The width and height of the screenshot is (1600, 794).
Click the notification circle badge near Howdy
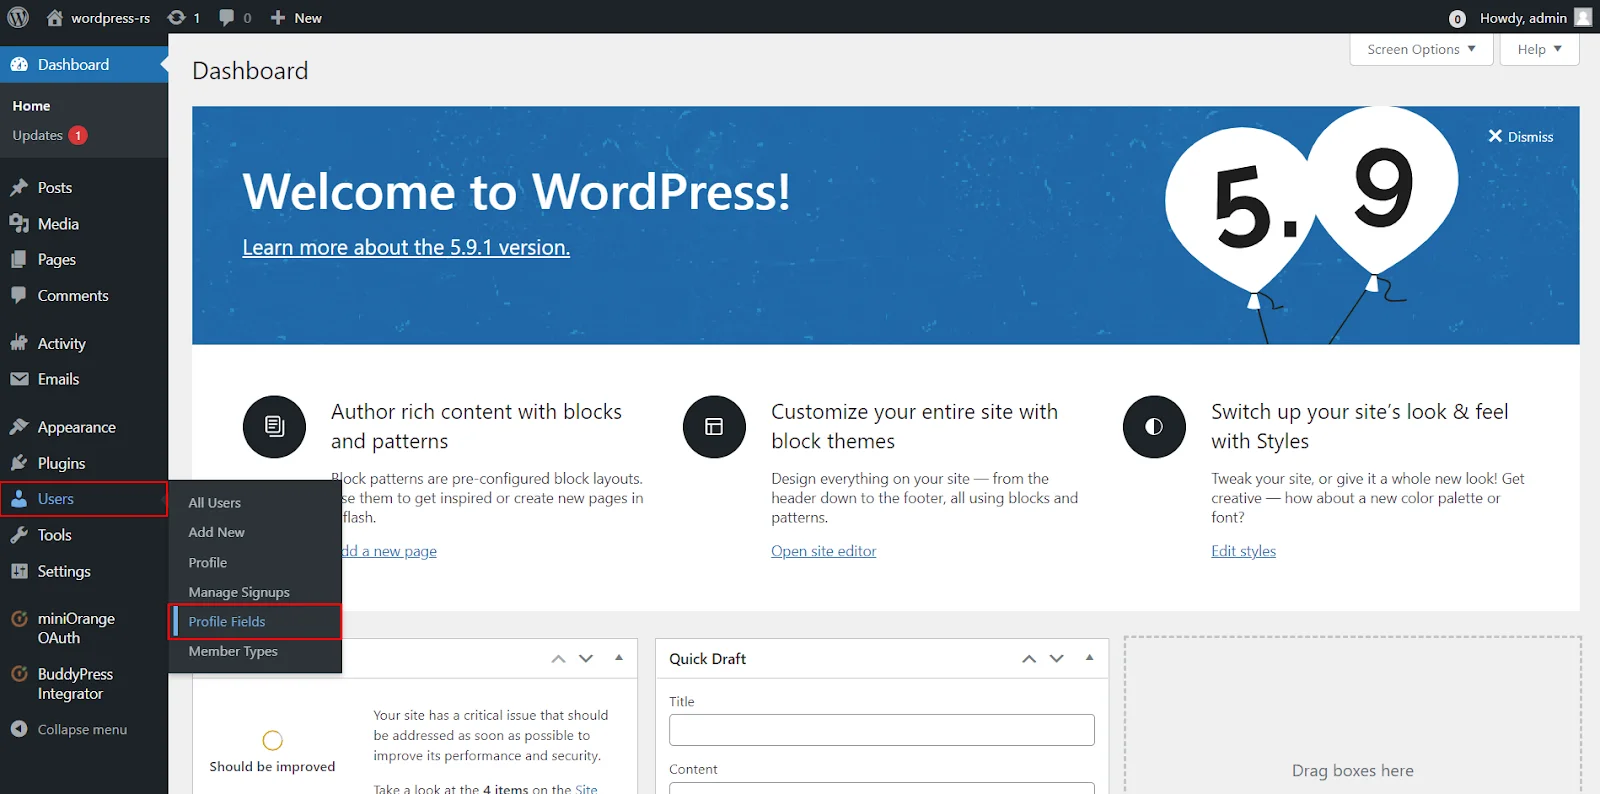click(x=1457, y=19)
